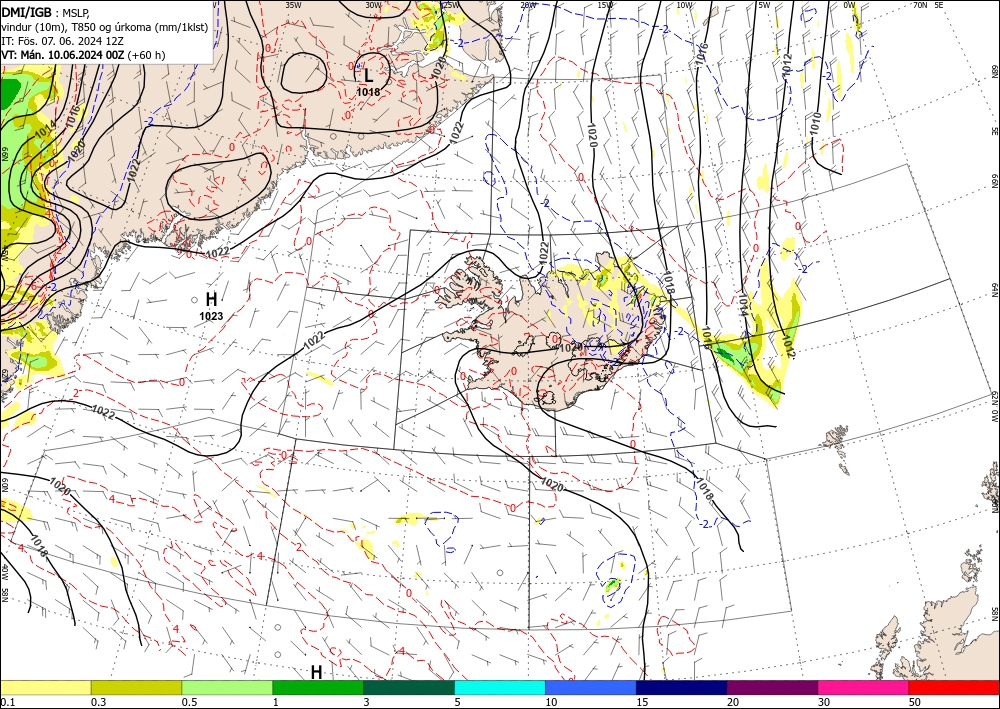Click the blue 10–15 mm legend swatch
The width and height of the screenshot is (1000, 709).
[x=591, y=687]
